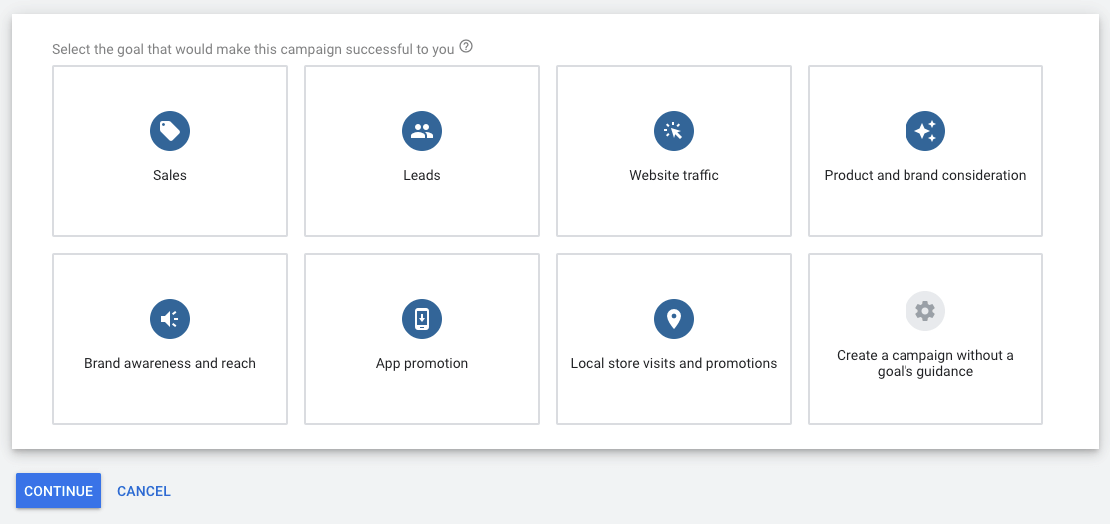Click the "Select the goal" instruction heading
Screen dimensions: 1110x524
pos(253,49)
